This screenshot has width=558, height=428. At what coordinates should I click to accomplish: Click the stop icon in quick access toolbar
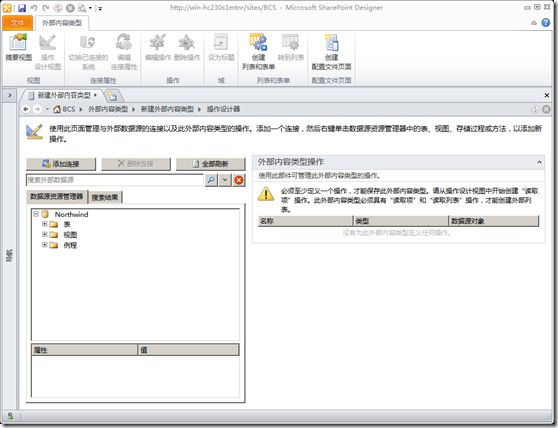pyautogui.click(x=70, y=7)
